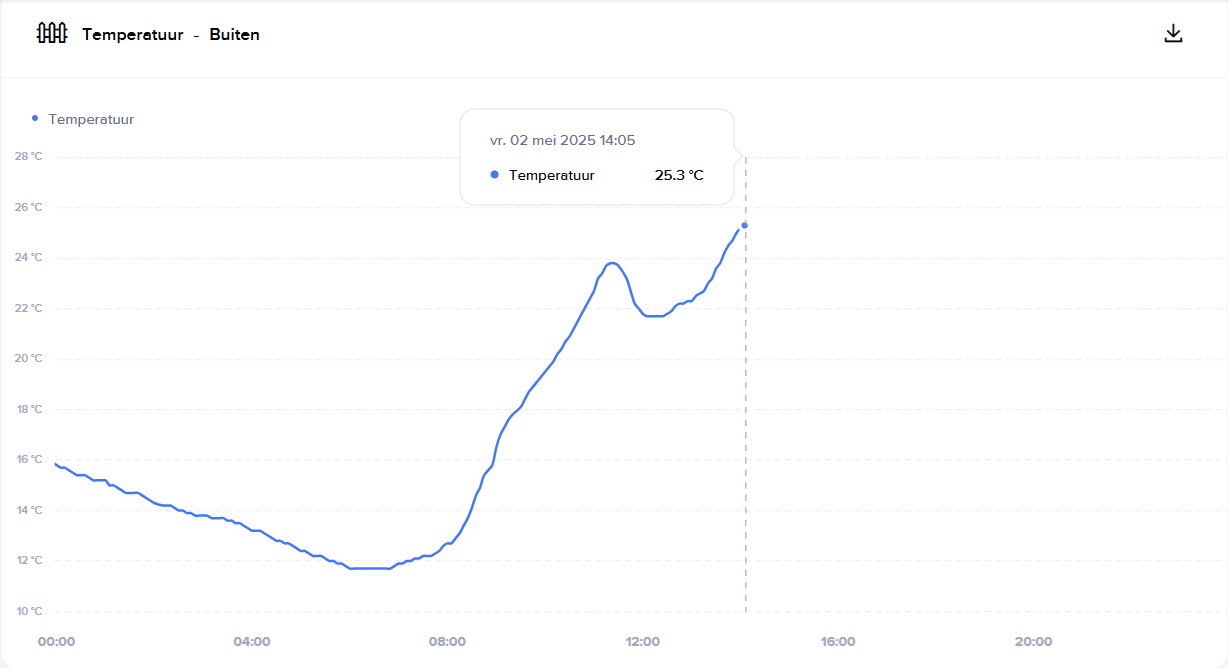The image size is (1228, 668).
Task: Click the 12:00 time axis label
Action: point(642,641)
